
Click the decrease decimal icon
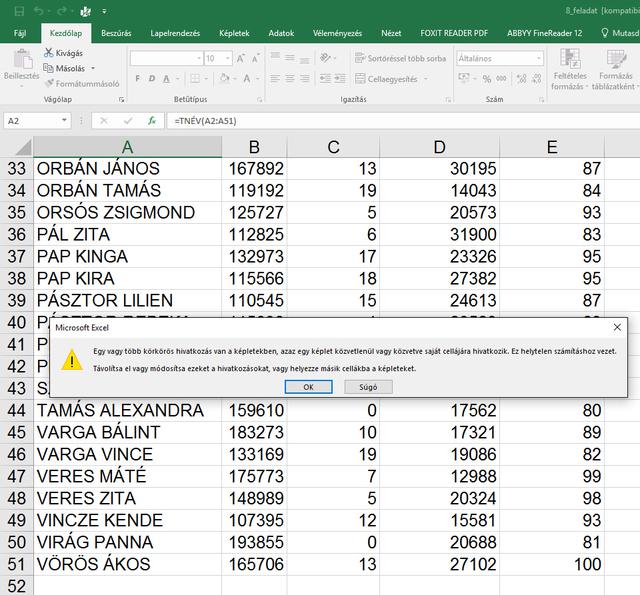click(537, 78)
